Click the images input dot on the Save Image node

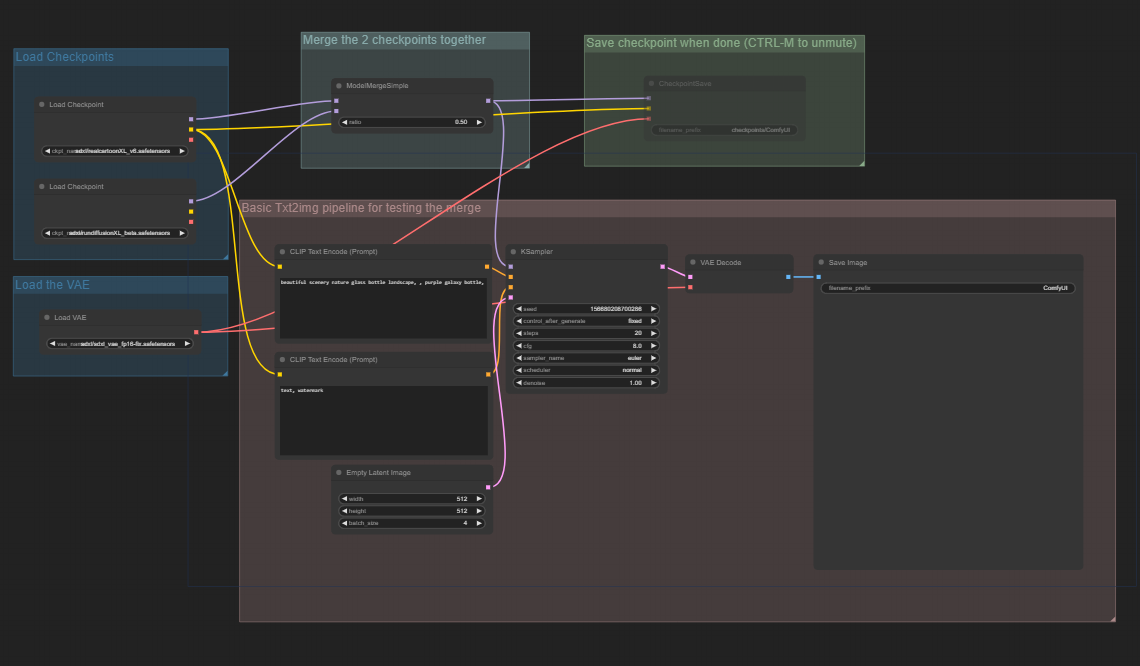tap(818, 277)
